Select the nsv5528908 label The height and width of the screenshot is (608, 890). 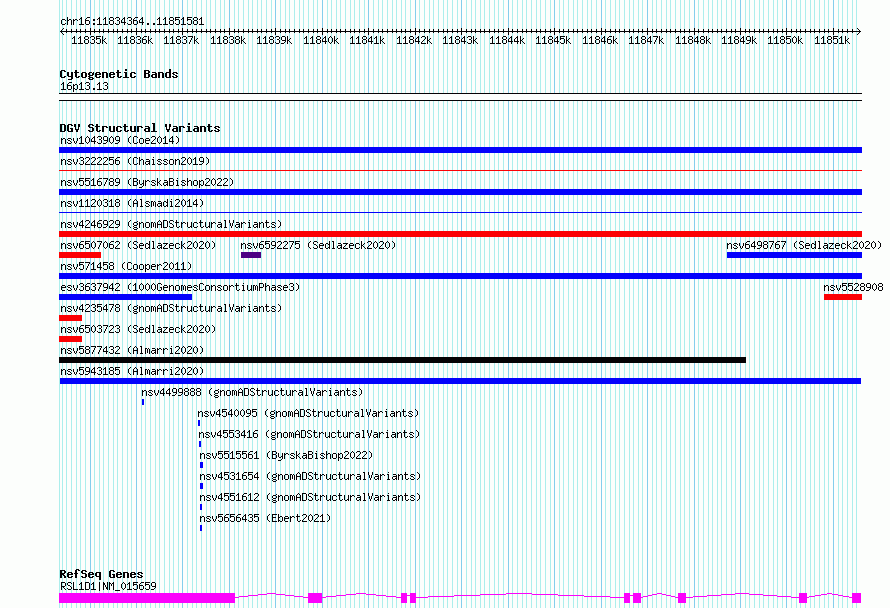click(x=853, y=287)
